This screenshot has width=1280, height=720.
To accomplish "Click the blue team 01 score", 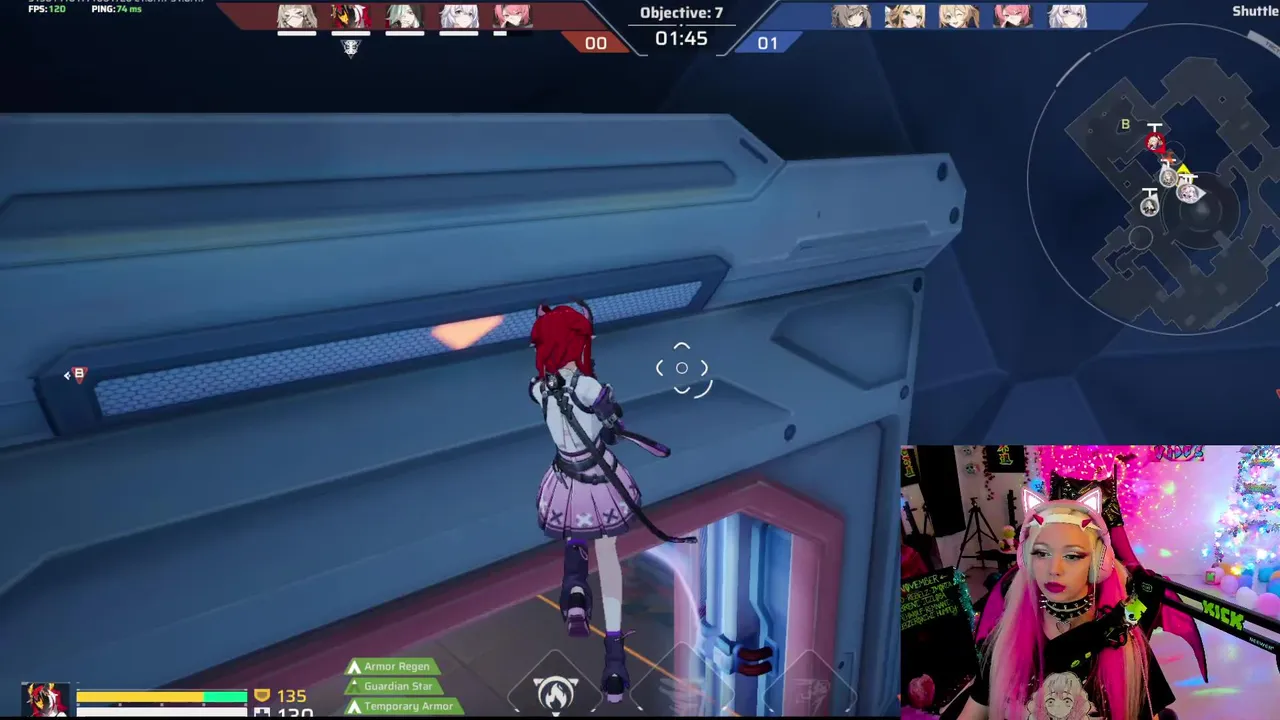I will tap(767, 43).
